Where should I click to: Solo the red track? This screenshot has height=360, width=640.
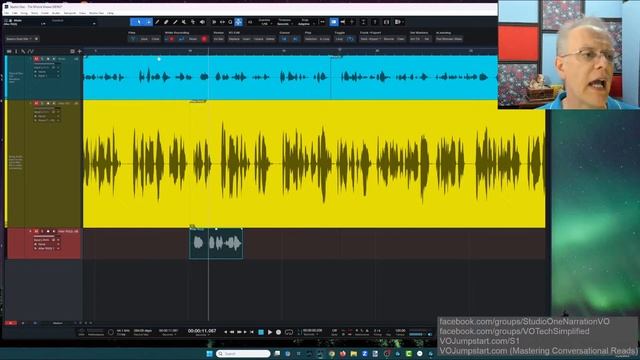point(42,231)
